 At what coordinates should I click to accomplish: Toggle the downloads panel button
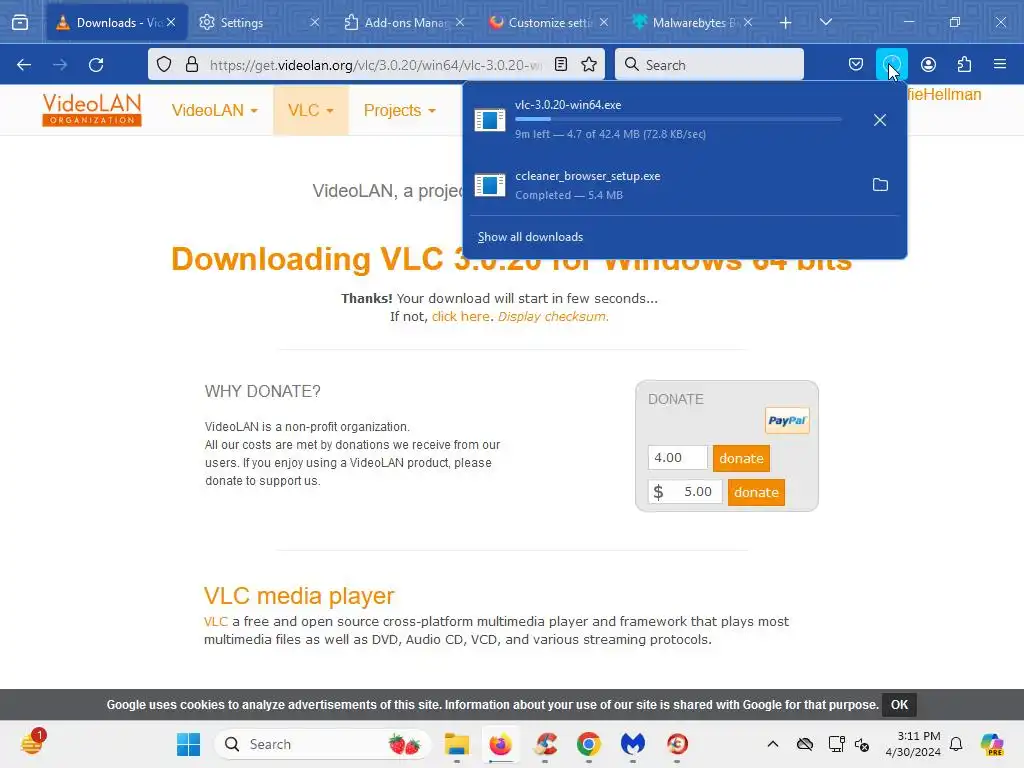click(x=891, y=64)
